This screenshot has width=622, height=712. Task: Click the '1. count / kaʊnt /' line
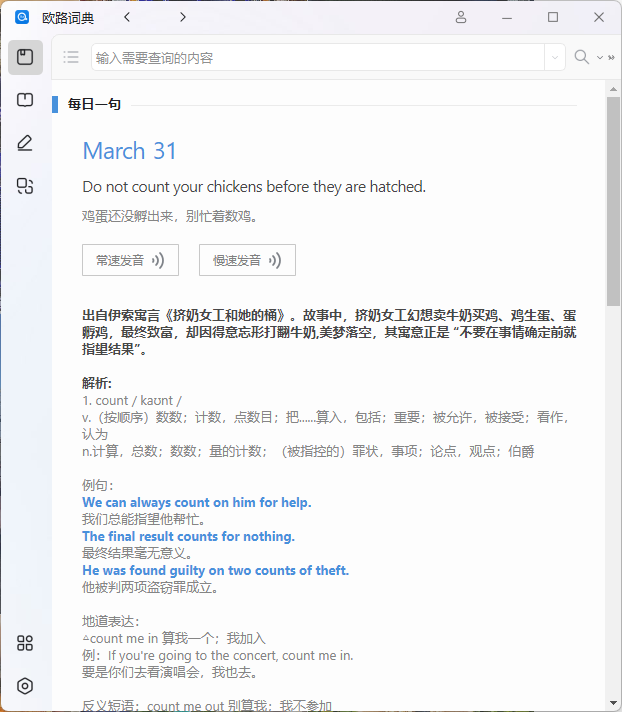tap(132, 400)
